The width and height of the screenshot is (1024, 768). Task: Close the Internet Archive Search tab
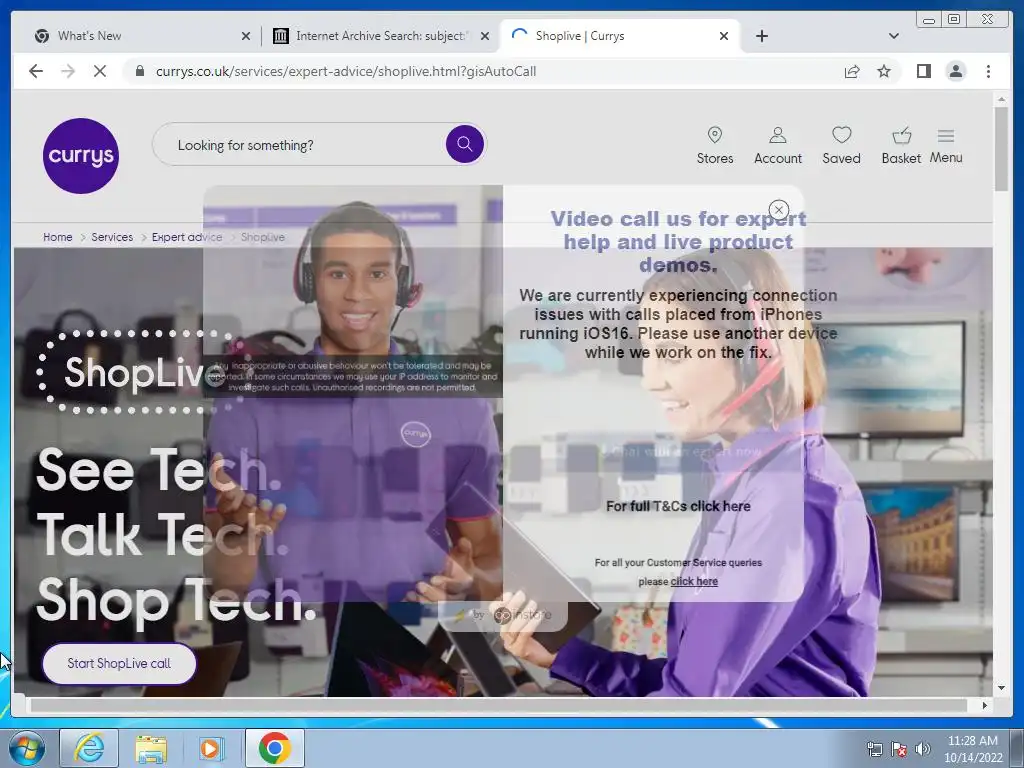485,36
